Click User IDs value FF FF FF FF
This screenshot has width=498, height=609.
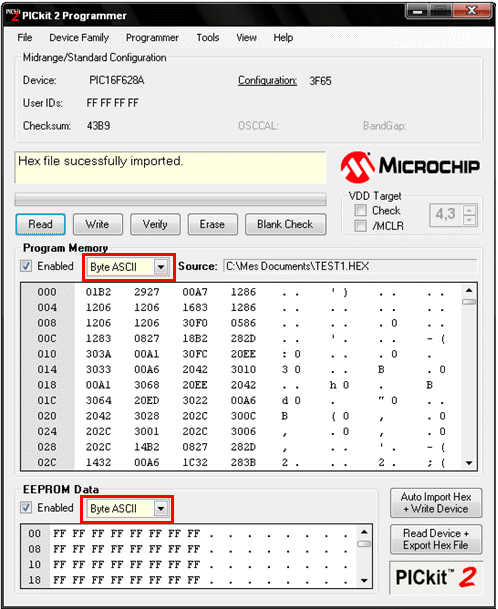click(x=113, y=103)
